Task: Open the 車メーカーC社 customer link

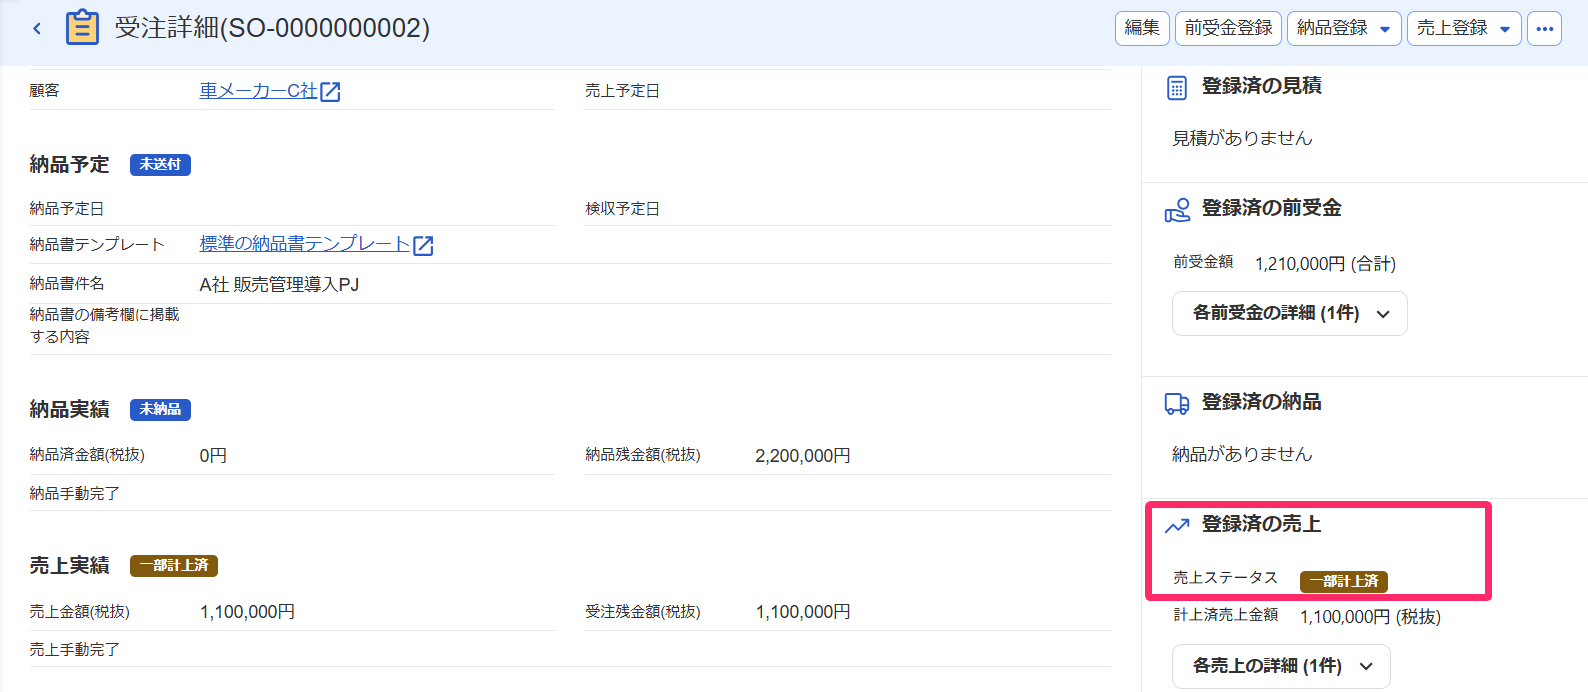Action: tap(258, 91)
